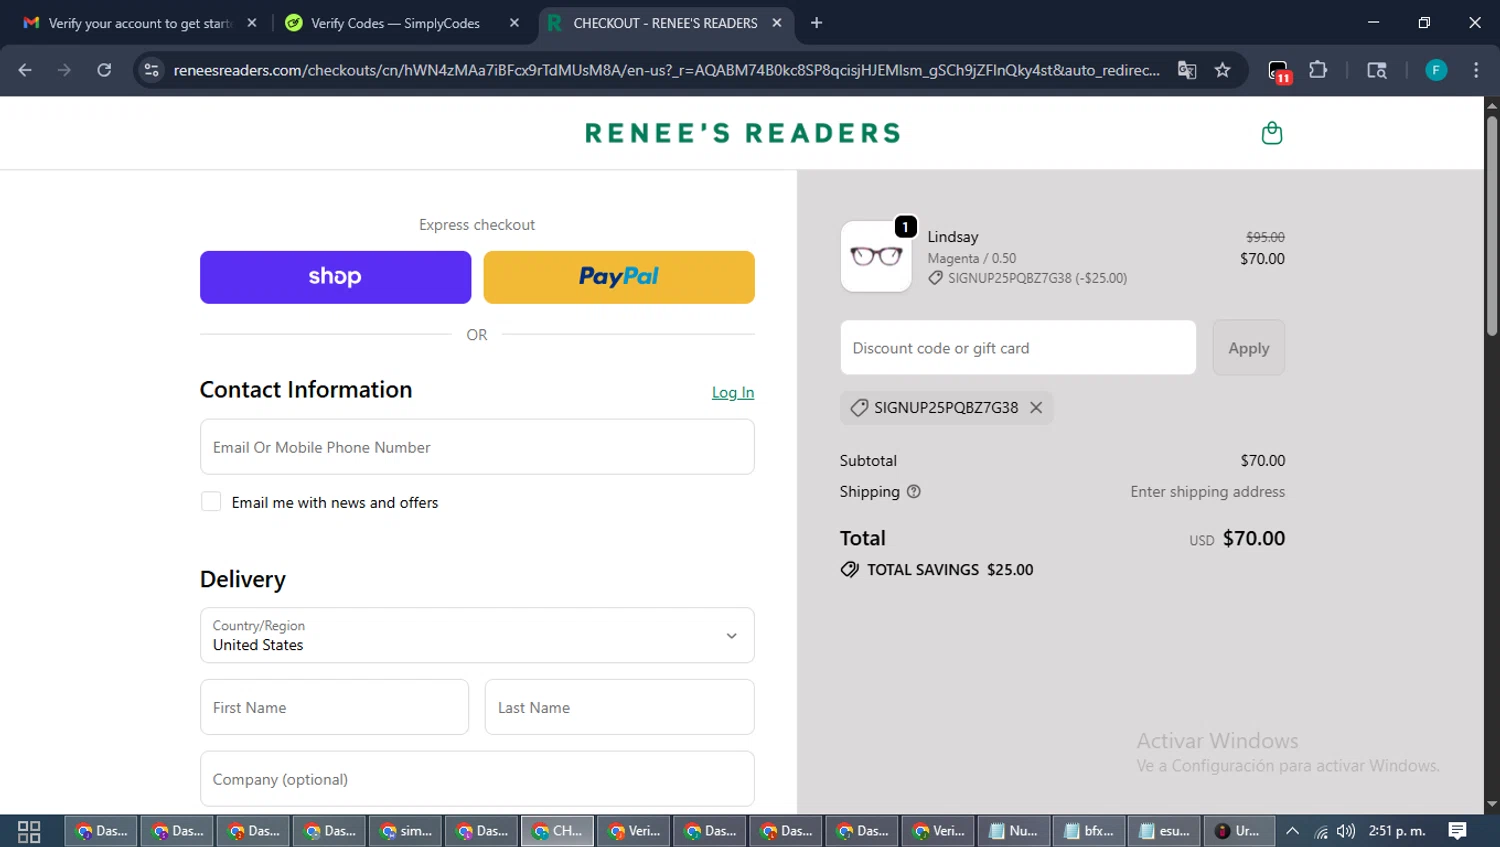Open the taskbar item labeled sim...
This screenshot has width=1500, height=847.
(406, 831)
